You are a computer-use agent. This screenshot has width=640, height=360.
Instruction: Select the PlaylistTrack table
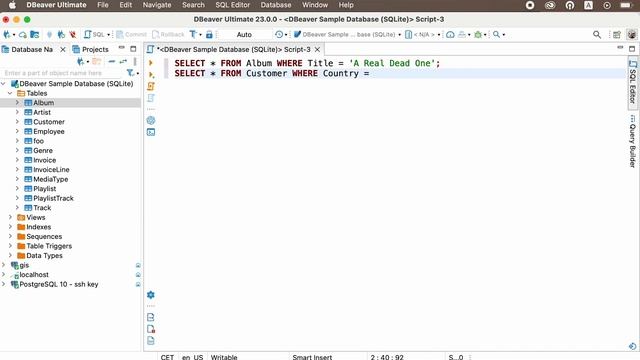pos(53,198)
